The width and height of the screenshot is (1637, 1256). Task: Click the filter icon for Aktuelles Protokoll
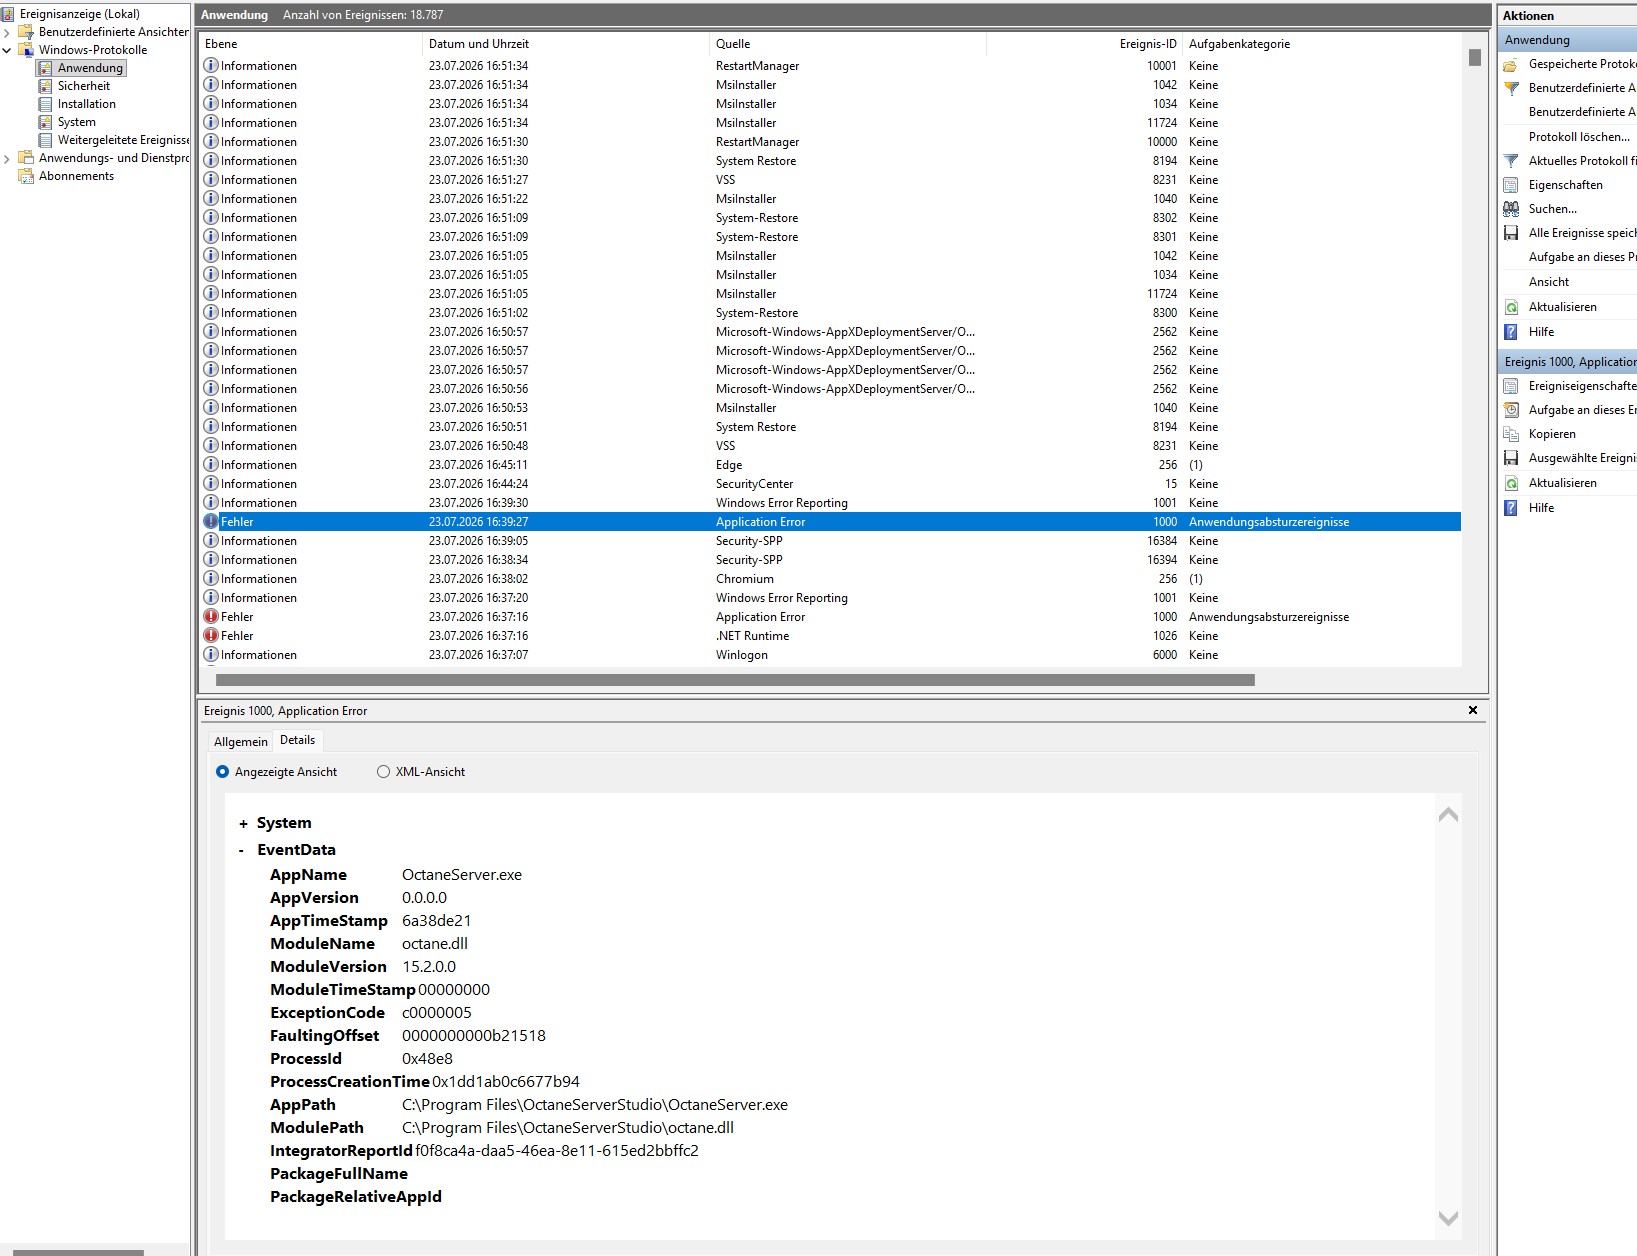(x=1511, y=161)
